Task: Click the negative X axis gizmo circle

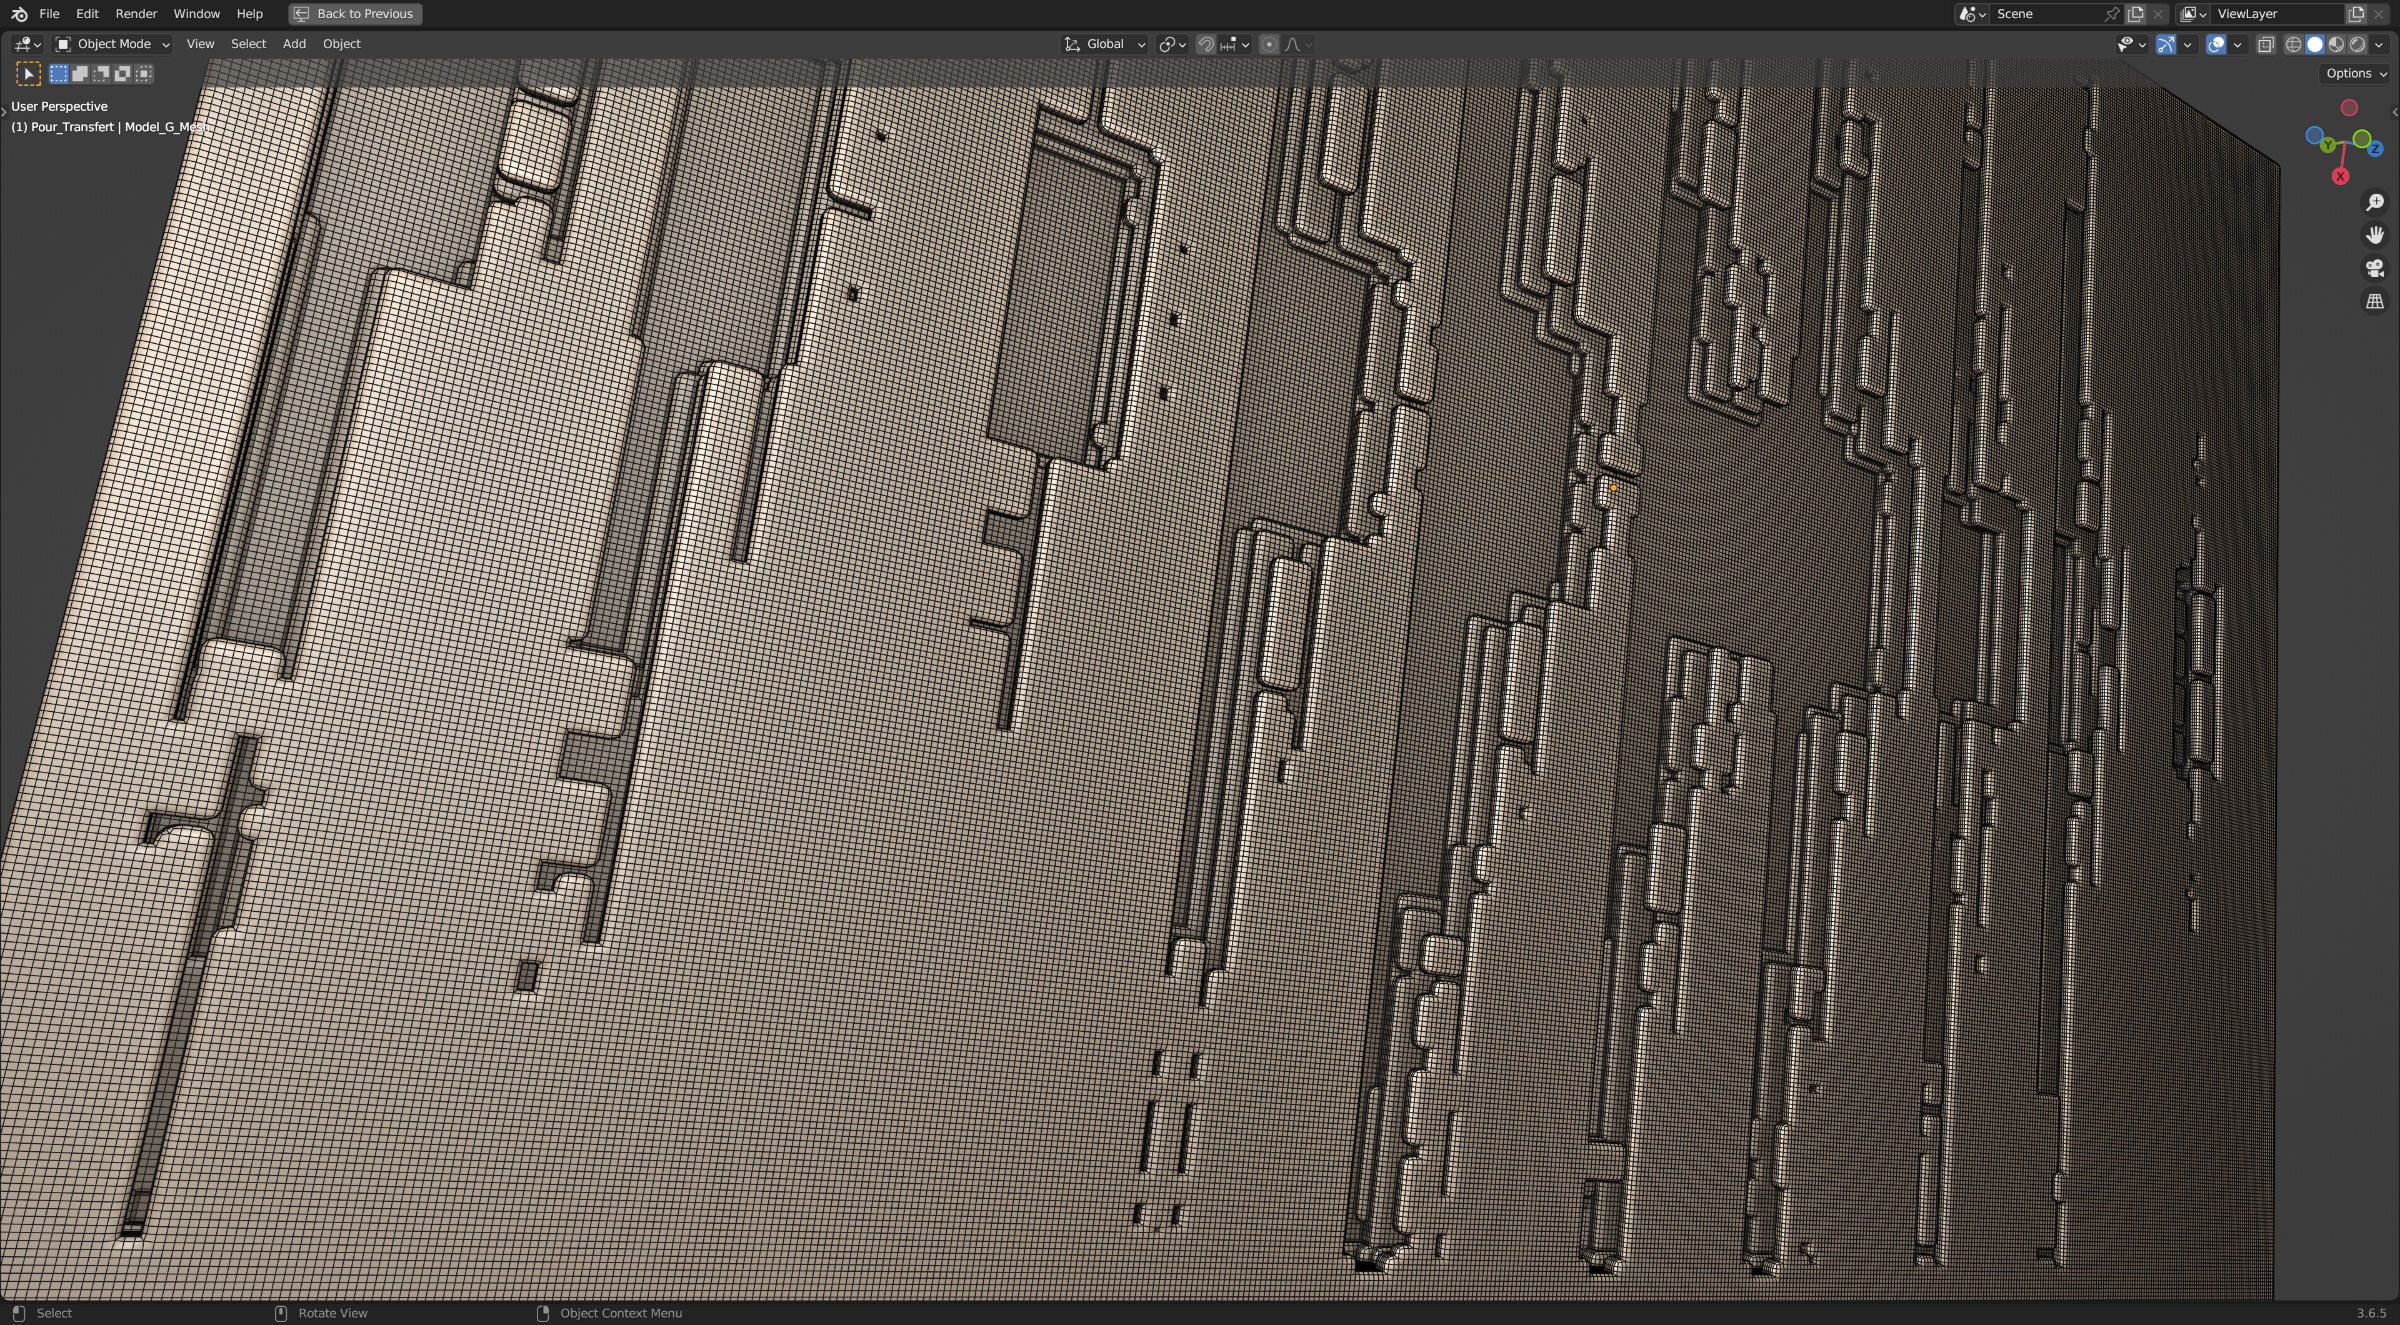Action: 2349,108
